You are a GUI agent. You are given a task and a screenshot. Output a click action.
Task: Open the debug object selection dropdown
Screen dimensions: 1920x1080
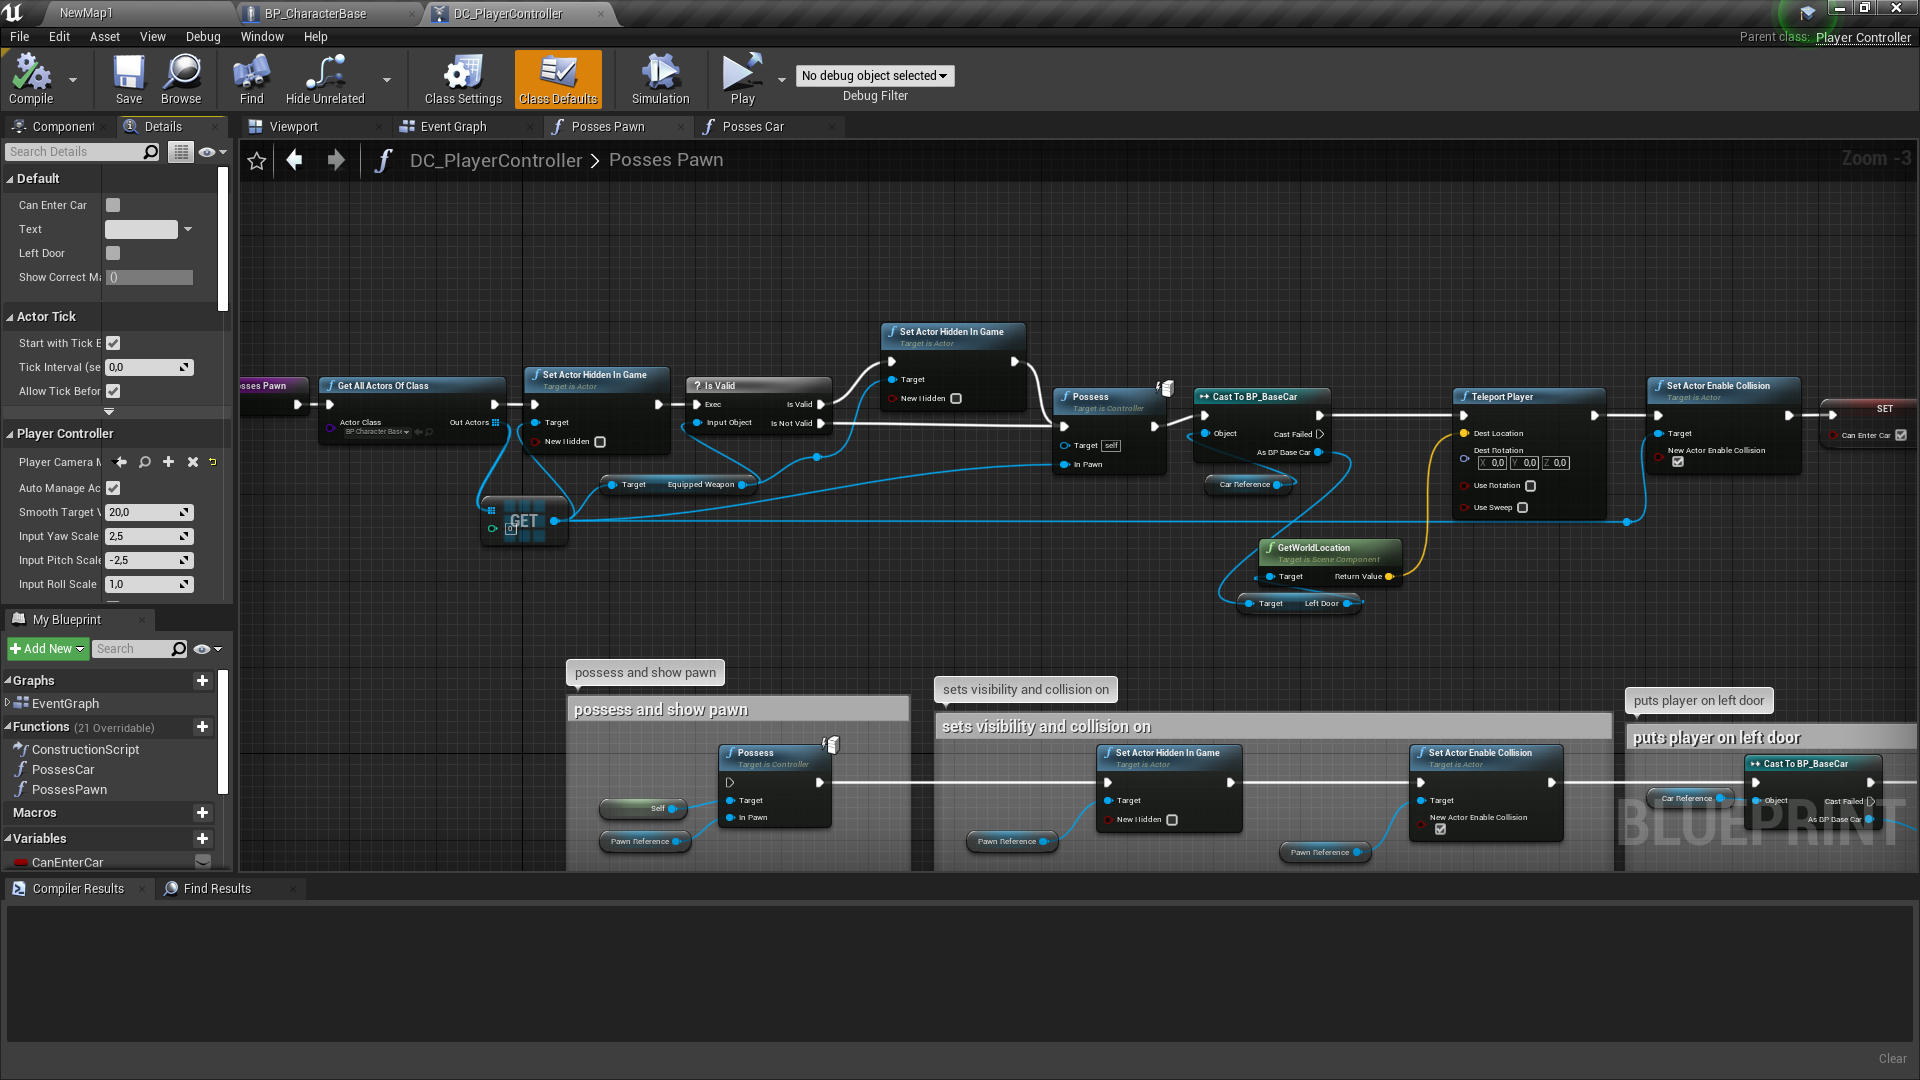coord(875,76)
